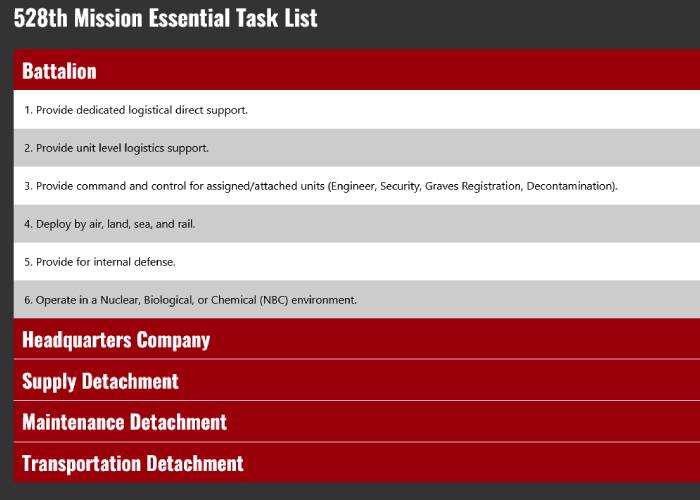Open the Maintenance Detachment section
This screenshot has width=700, height=500.
[124, 422]
